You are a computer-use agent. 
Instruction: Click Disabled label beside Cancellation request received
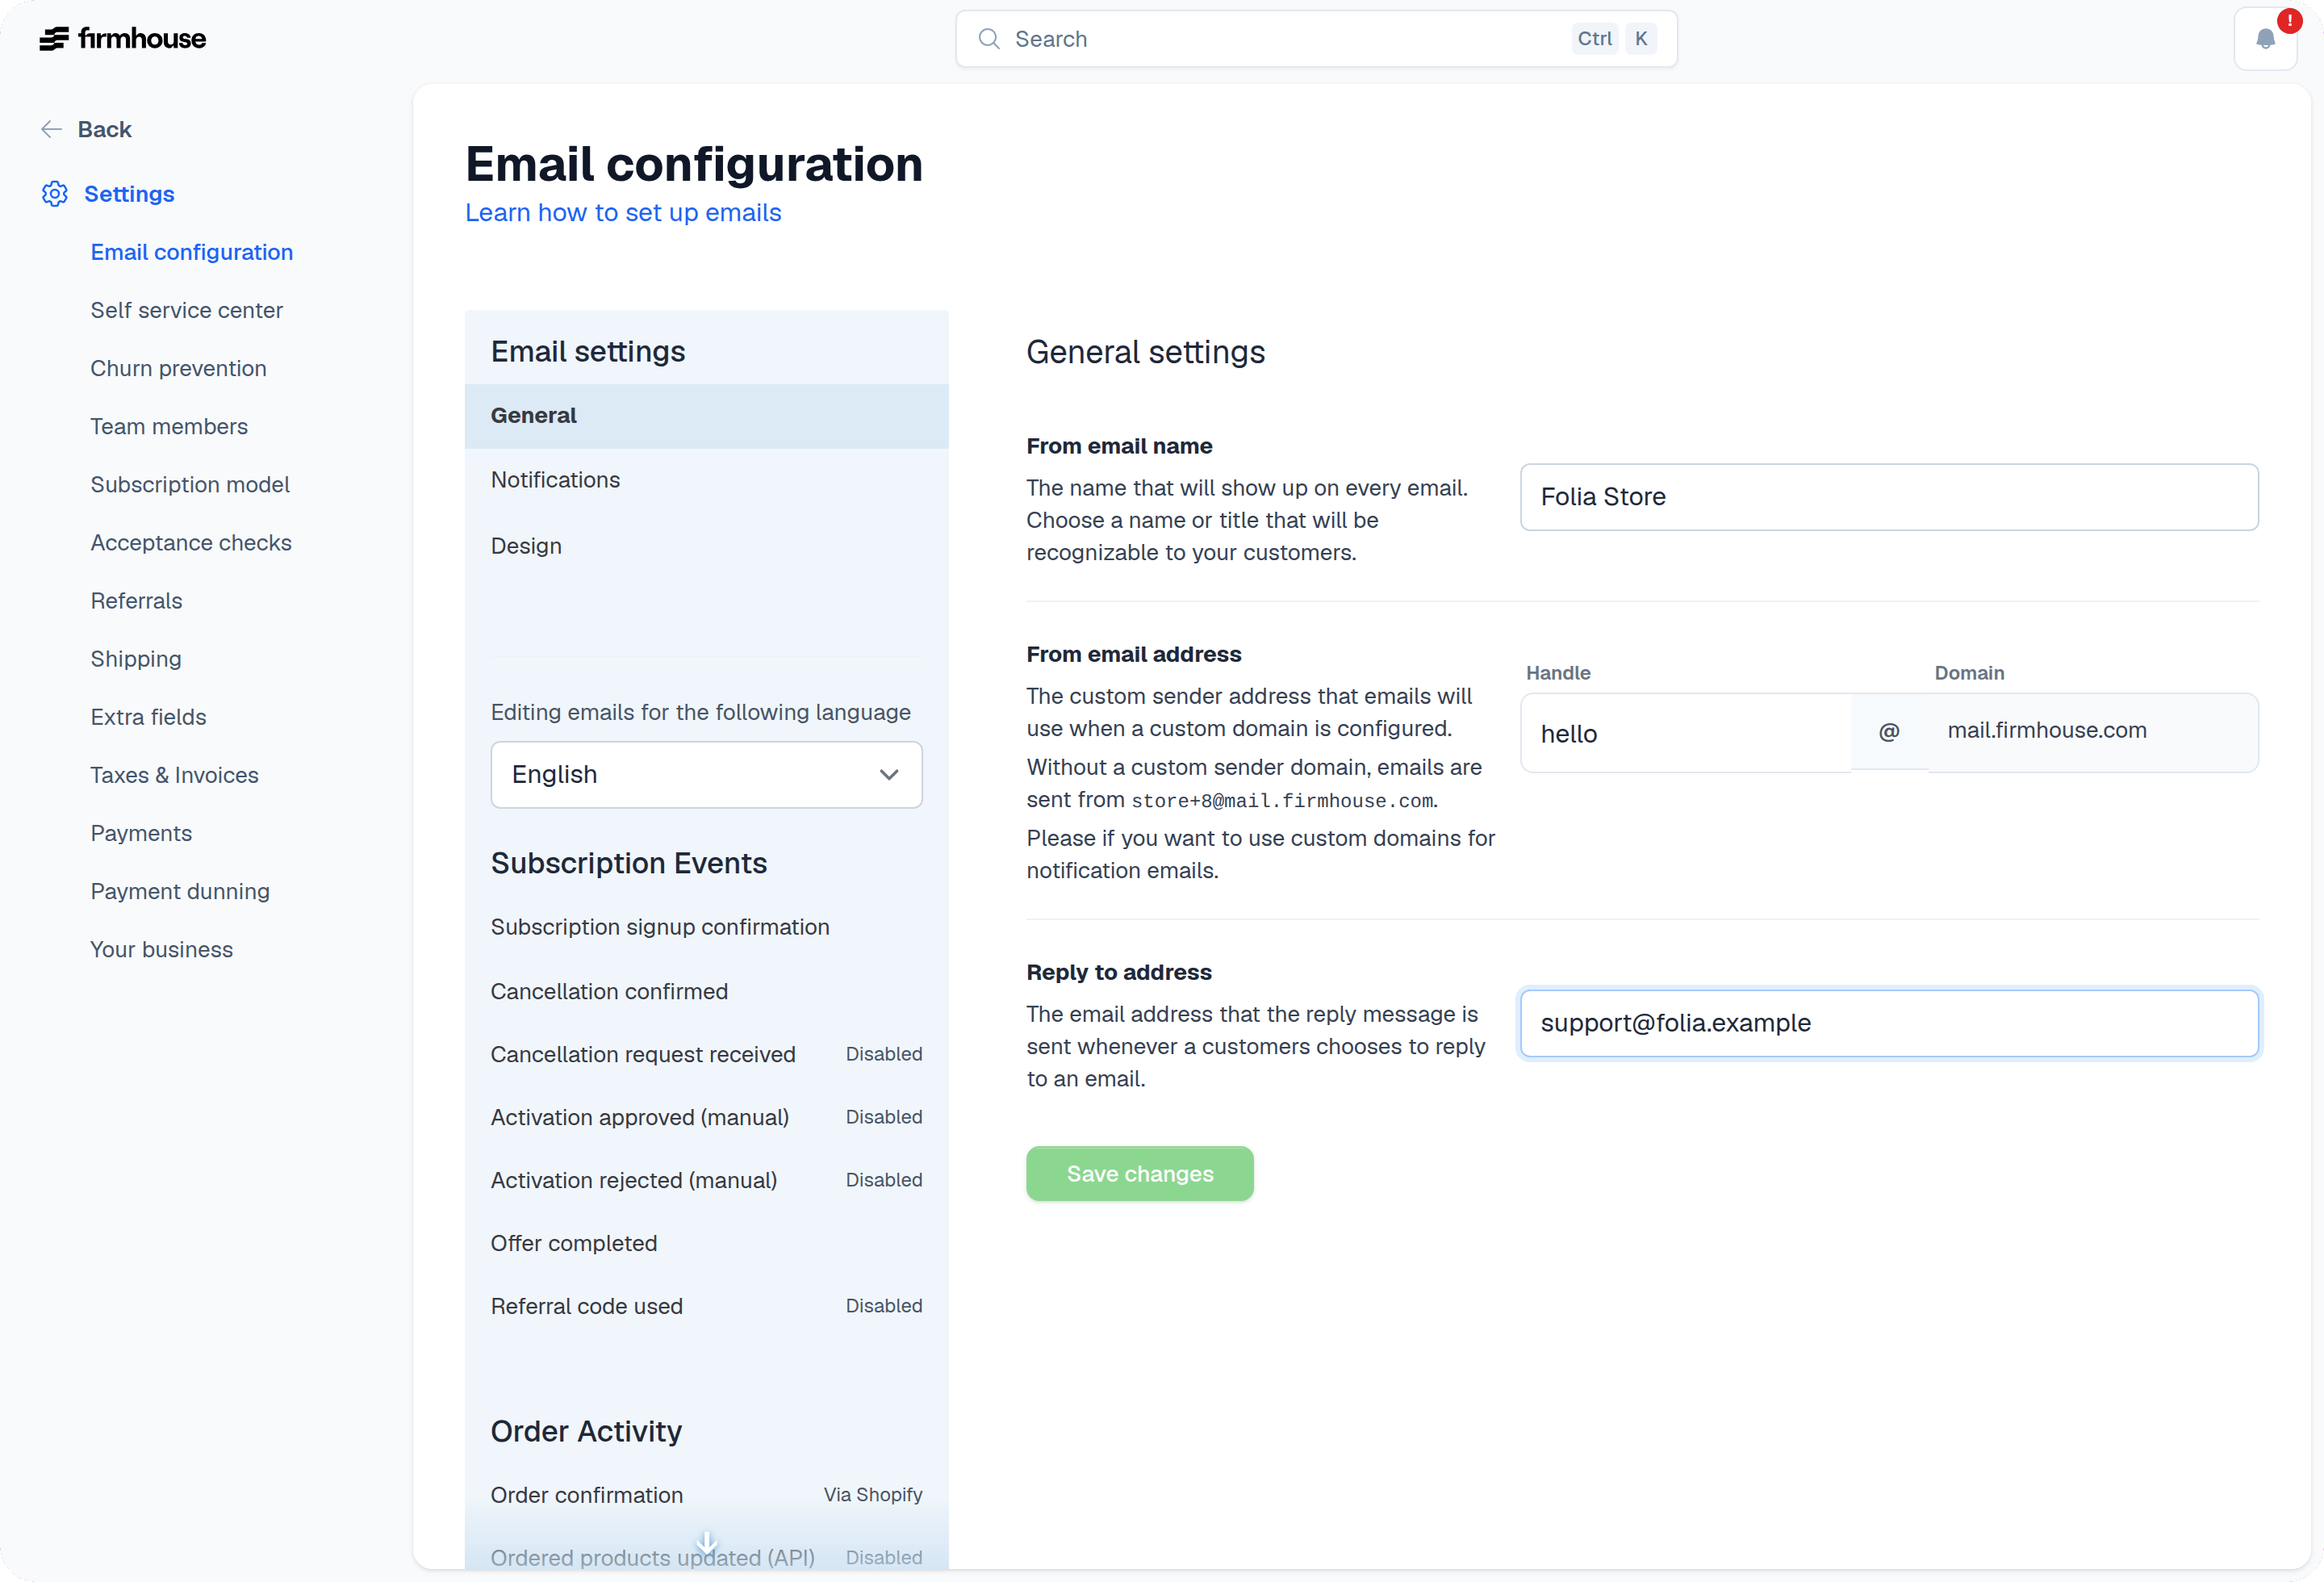[x=884, y=1054]
